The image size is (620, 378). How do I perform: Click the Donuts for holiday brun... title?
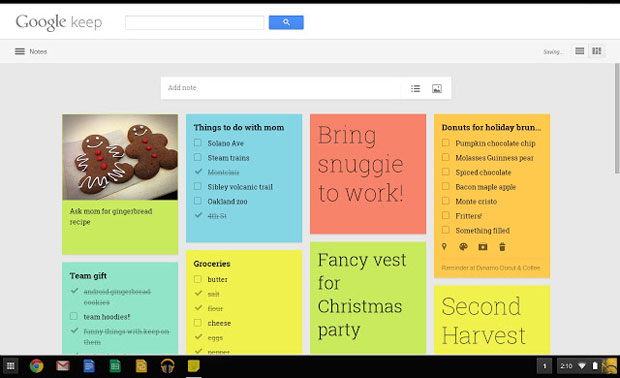coord(491,127)
